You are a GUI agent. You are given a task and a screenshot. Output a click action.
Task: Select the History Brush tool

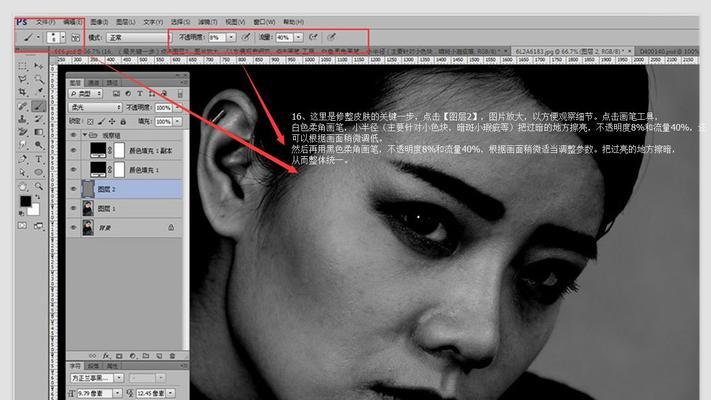tap(39, 119)
